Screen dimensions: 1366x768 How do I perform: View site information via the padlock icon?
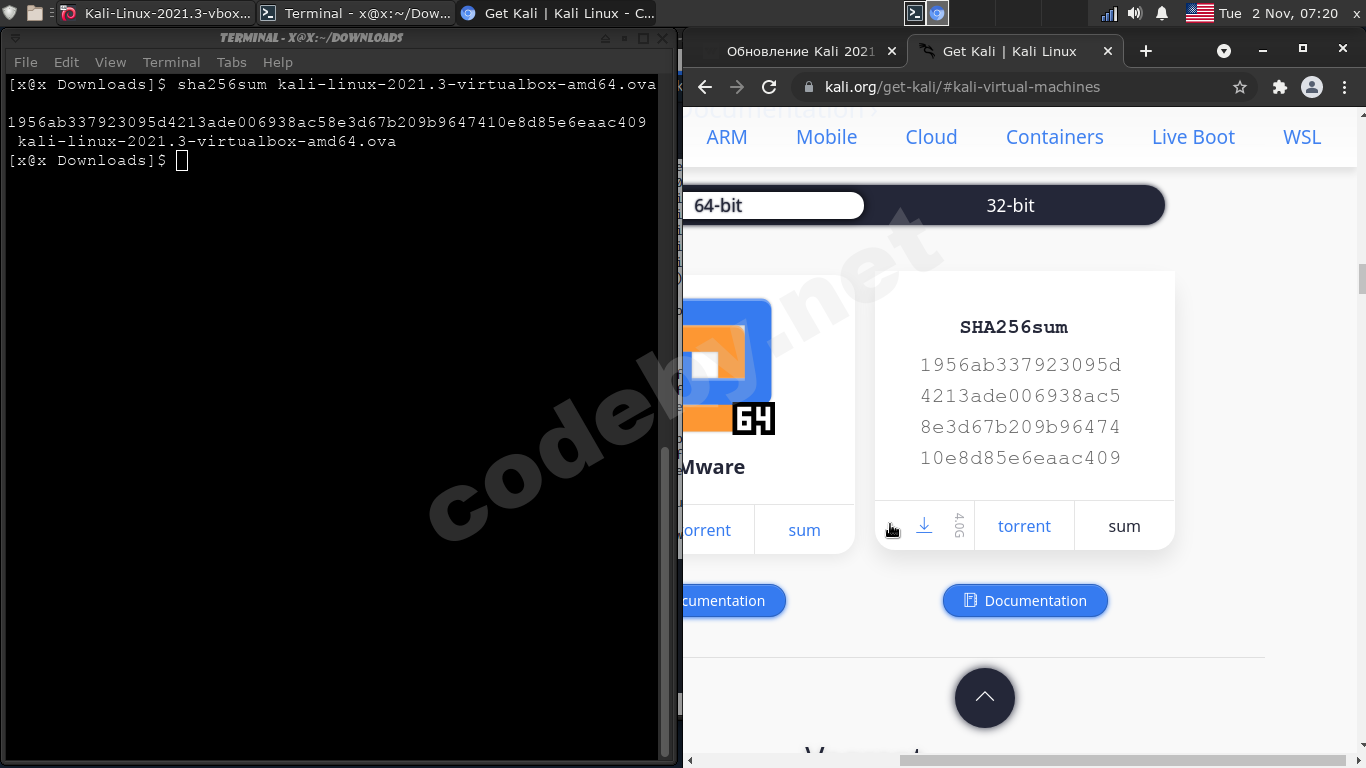point(808,87)
